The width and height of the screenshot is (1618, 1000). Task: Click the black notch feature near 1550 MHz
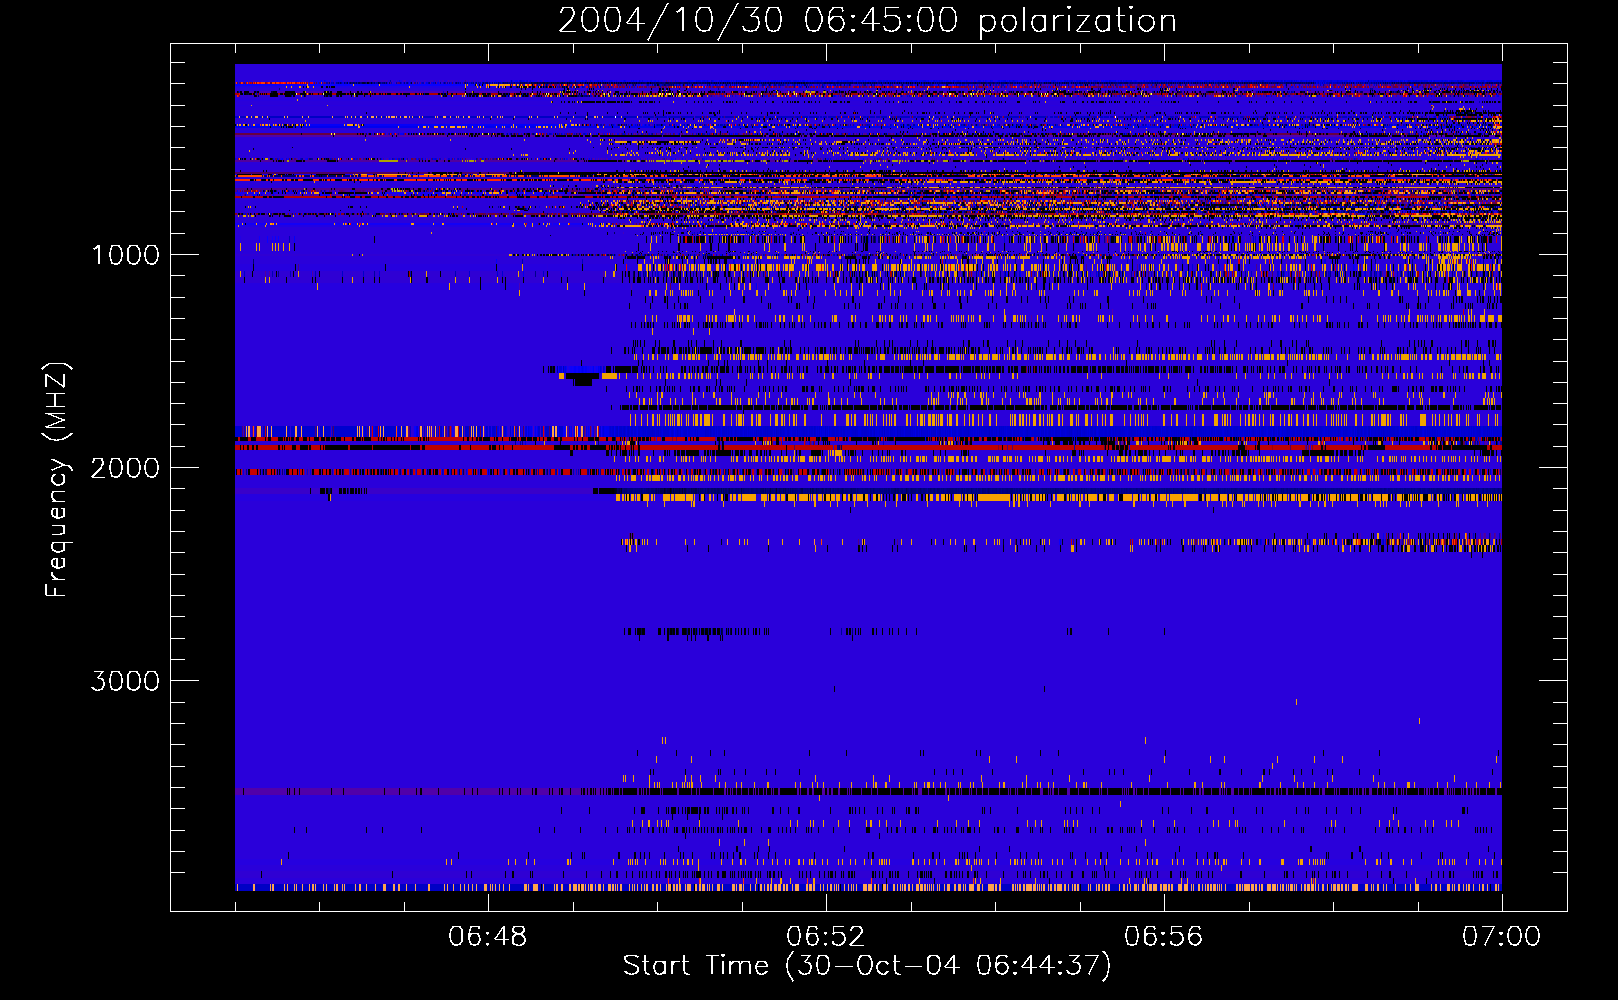coord(583,378)
